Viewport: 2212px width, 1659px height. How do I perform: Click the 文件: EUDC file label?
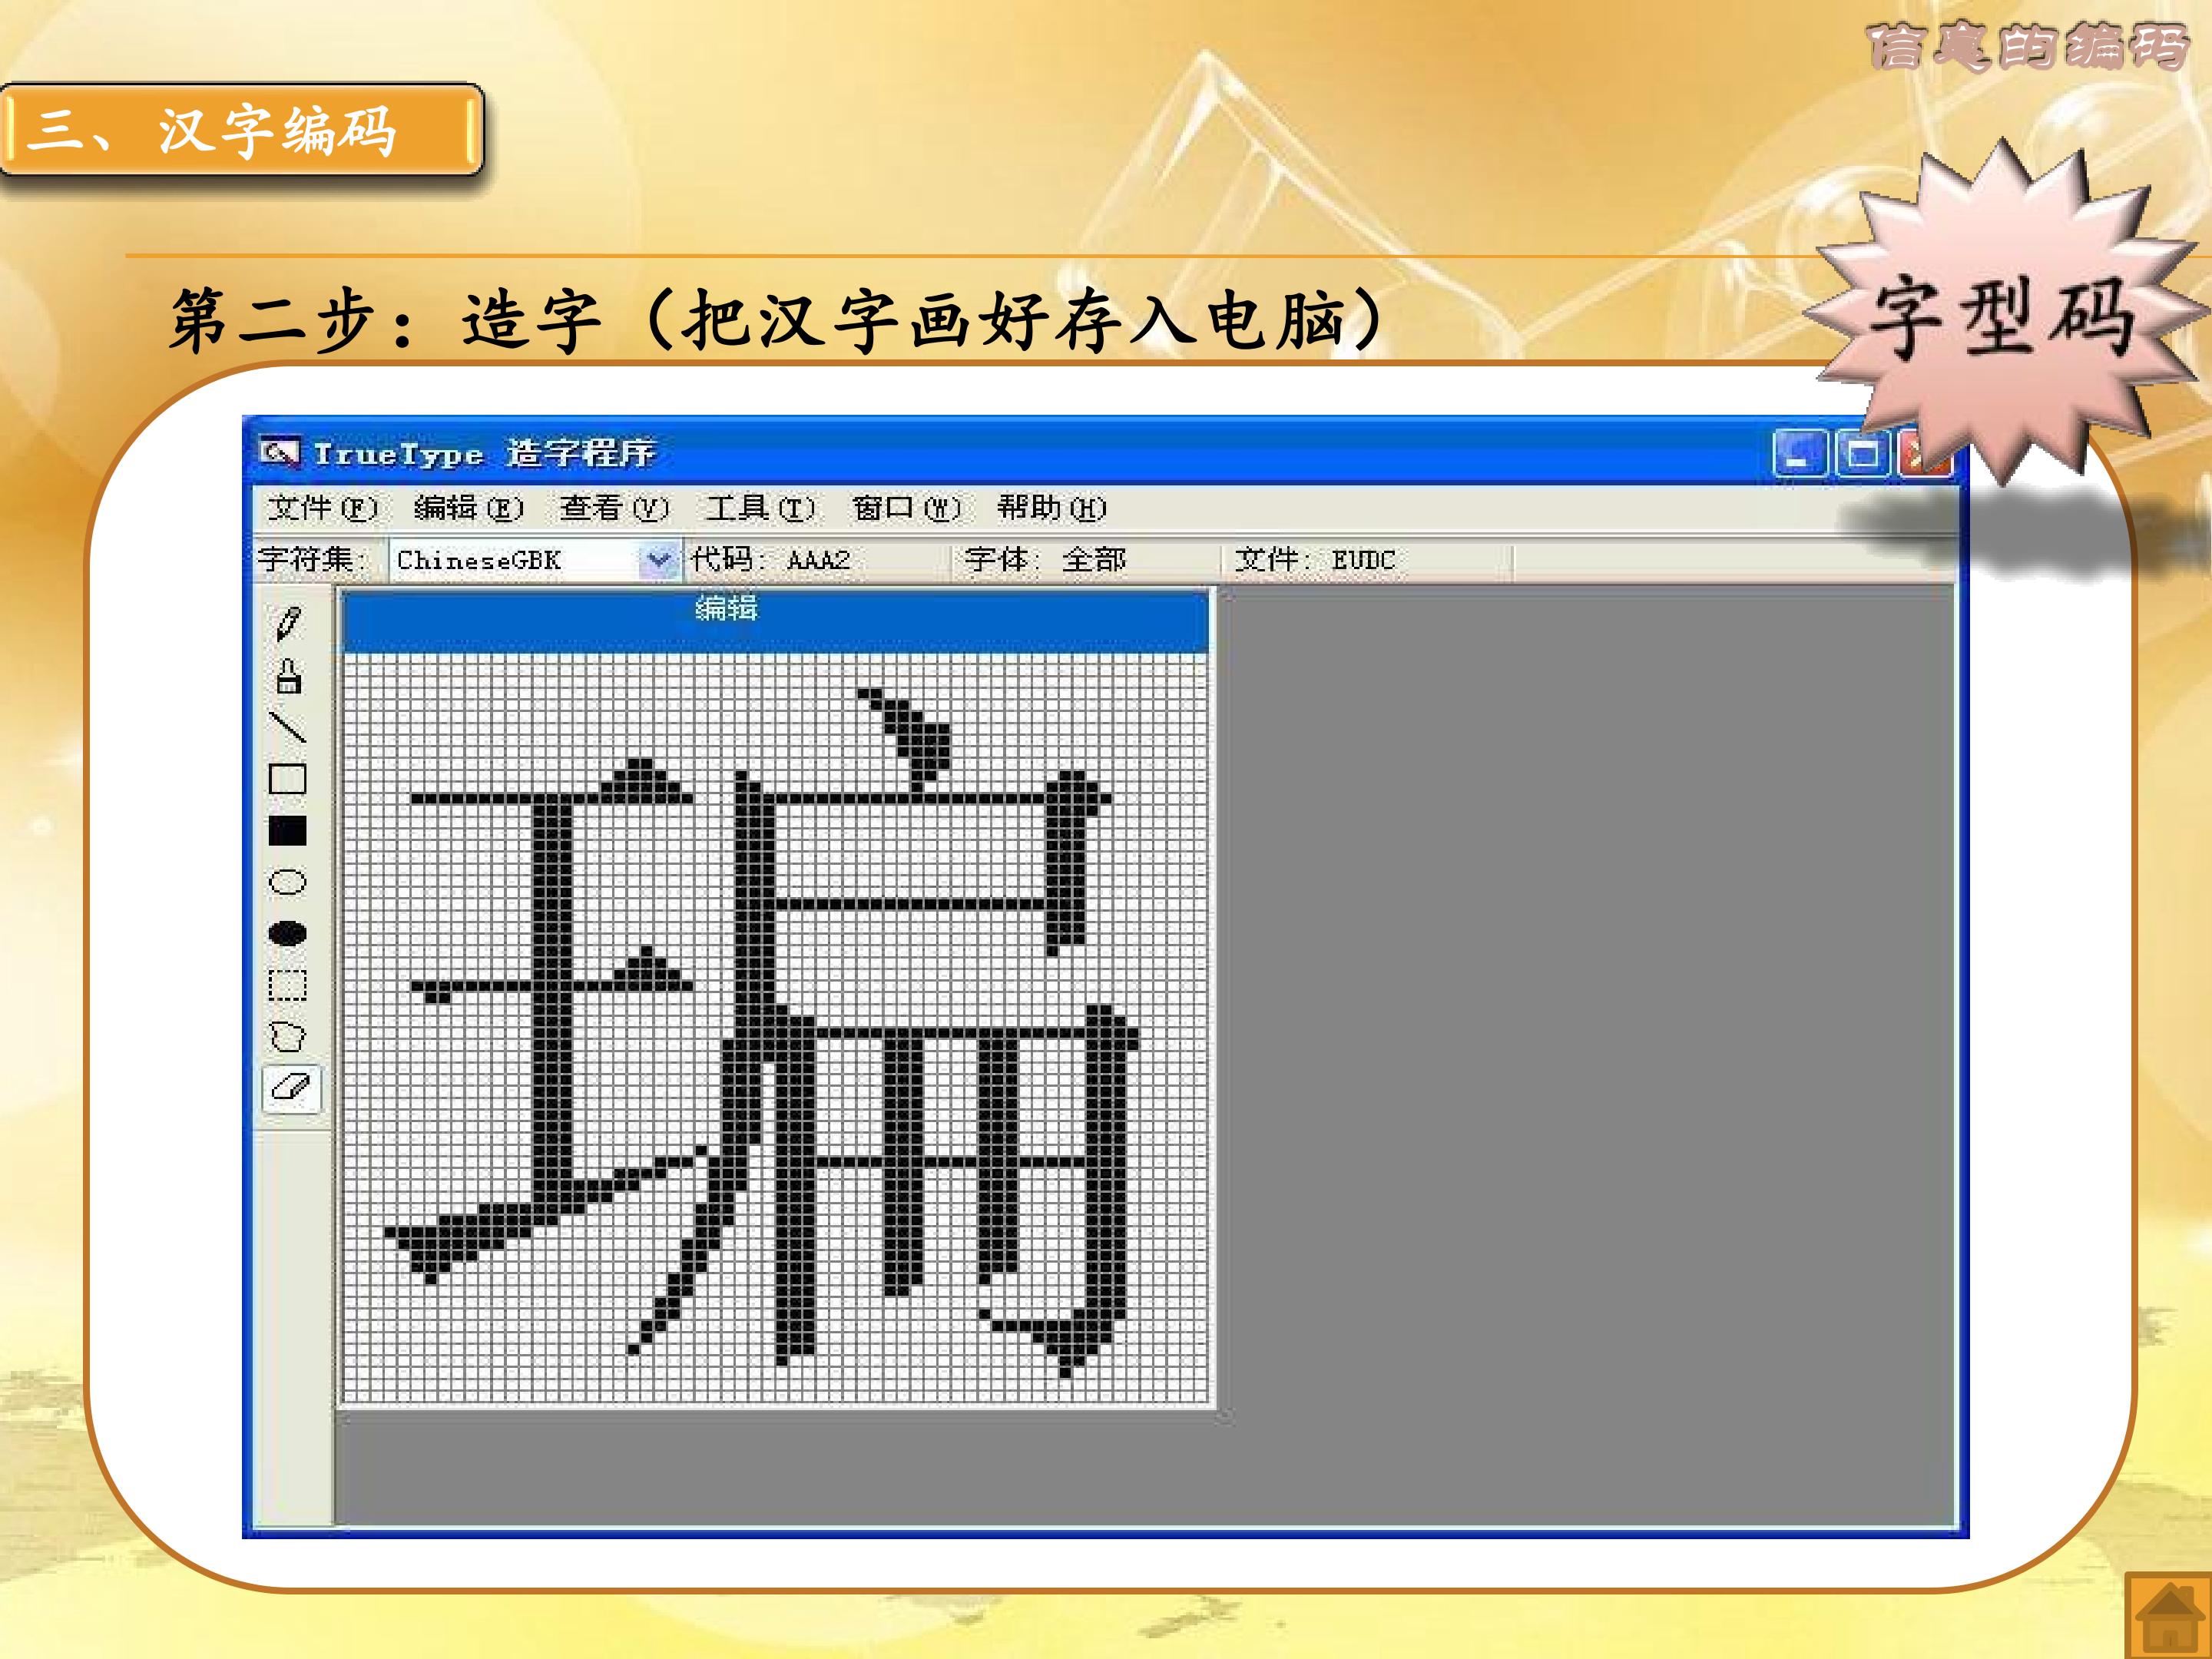pyautogui.click(x=1314, y=559)
